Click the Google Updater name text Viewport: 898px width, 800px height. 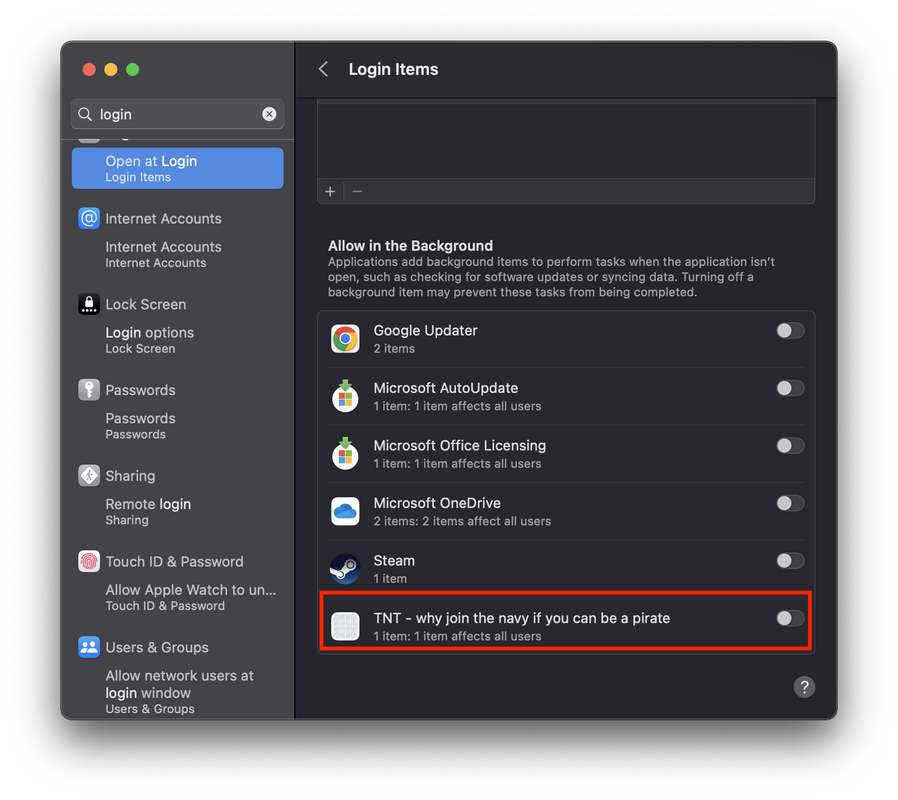[x=426, y=331]
